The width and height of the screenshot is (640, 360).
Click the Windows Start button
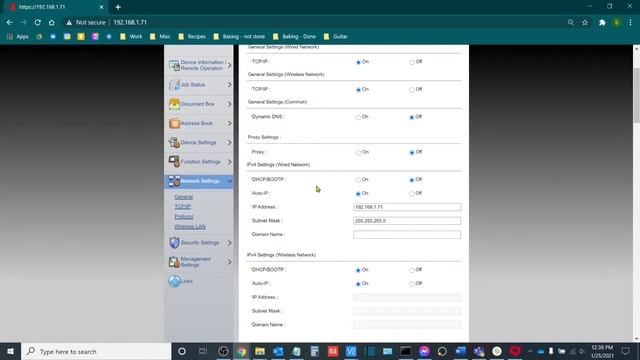(11, 351)
